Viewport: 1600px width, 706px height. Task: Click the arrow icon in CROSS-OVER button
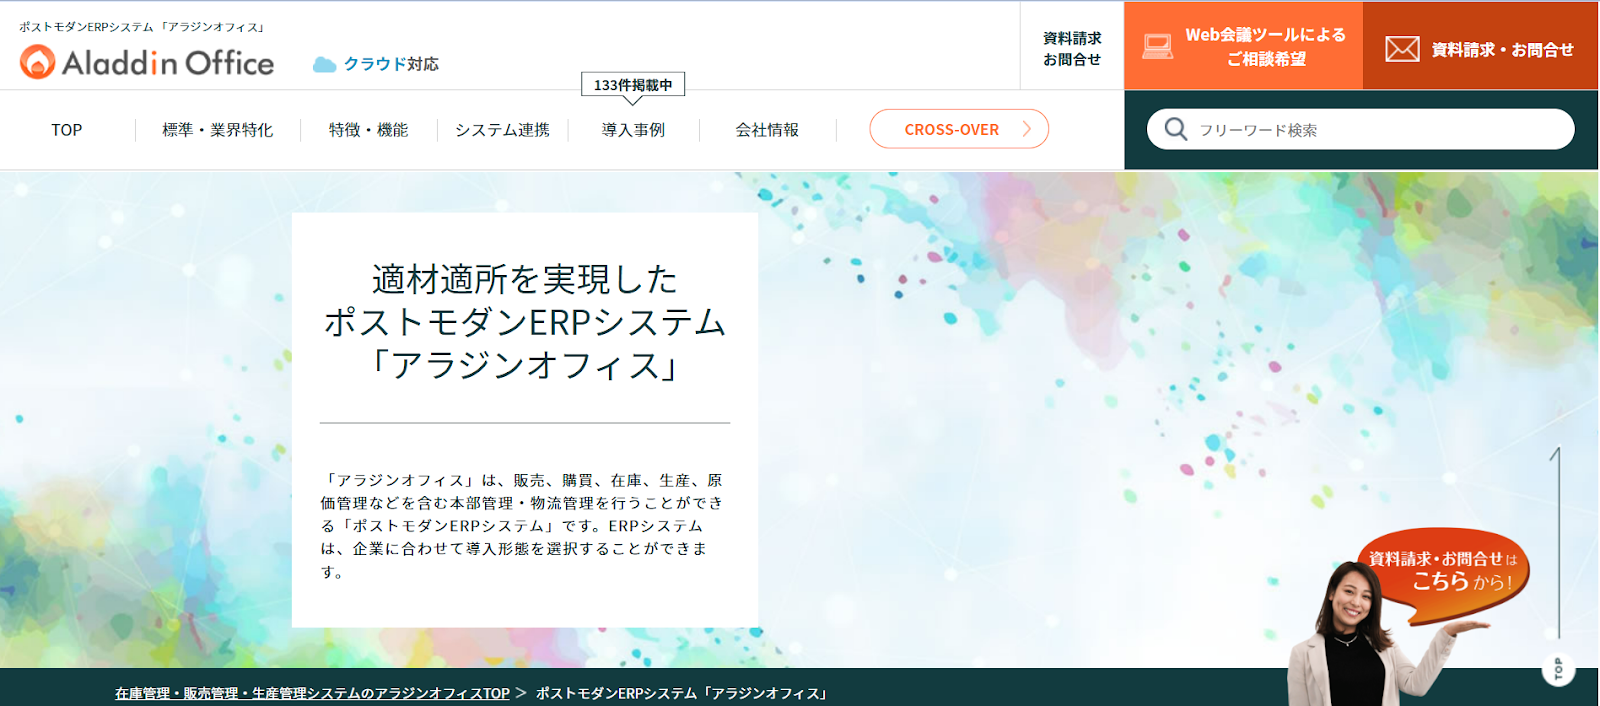[x=1026, y=129]
